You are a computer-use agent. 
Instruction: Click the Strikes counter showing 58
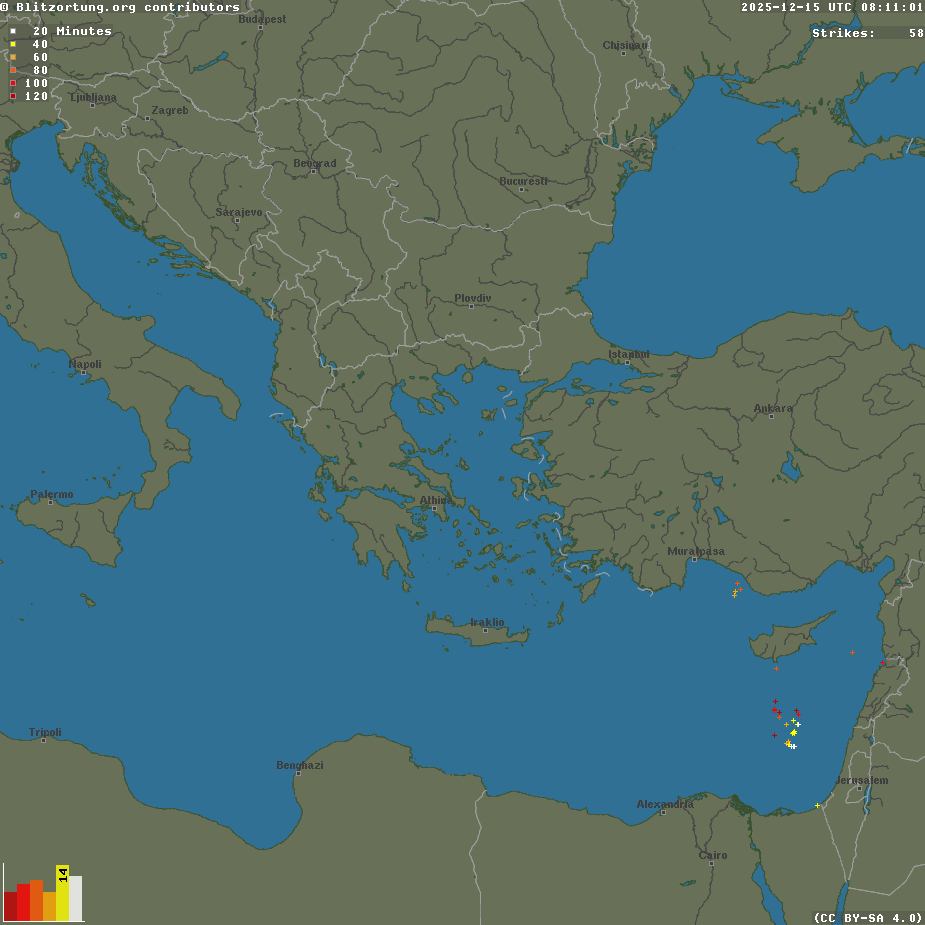click(867, 33)
